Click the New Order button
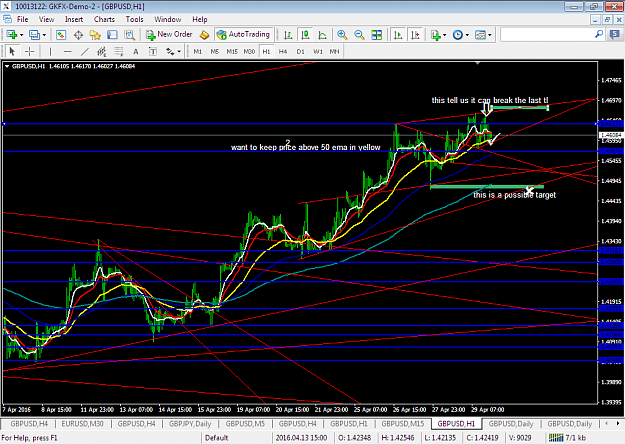This screenshot has width=625, height=444. (x=169, y=35)
